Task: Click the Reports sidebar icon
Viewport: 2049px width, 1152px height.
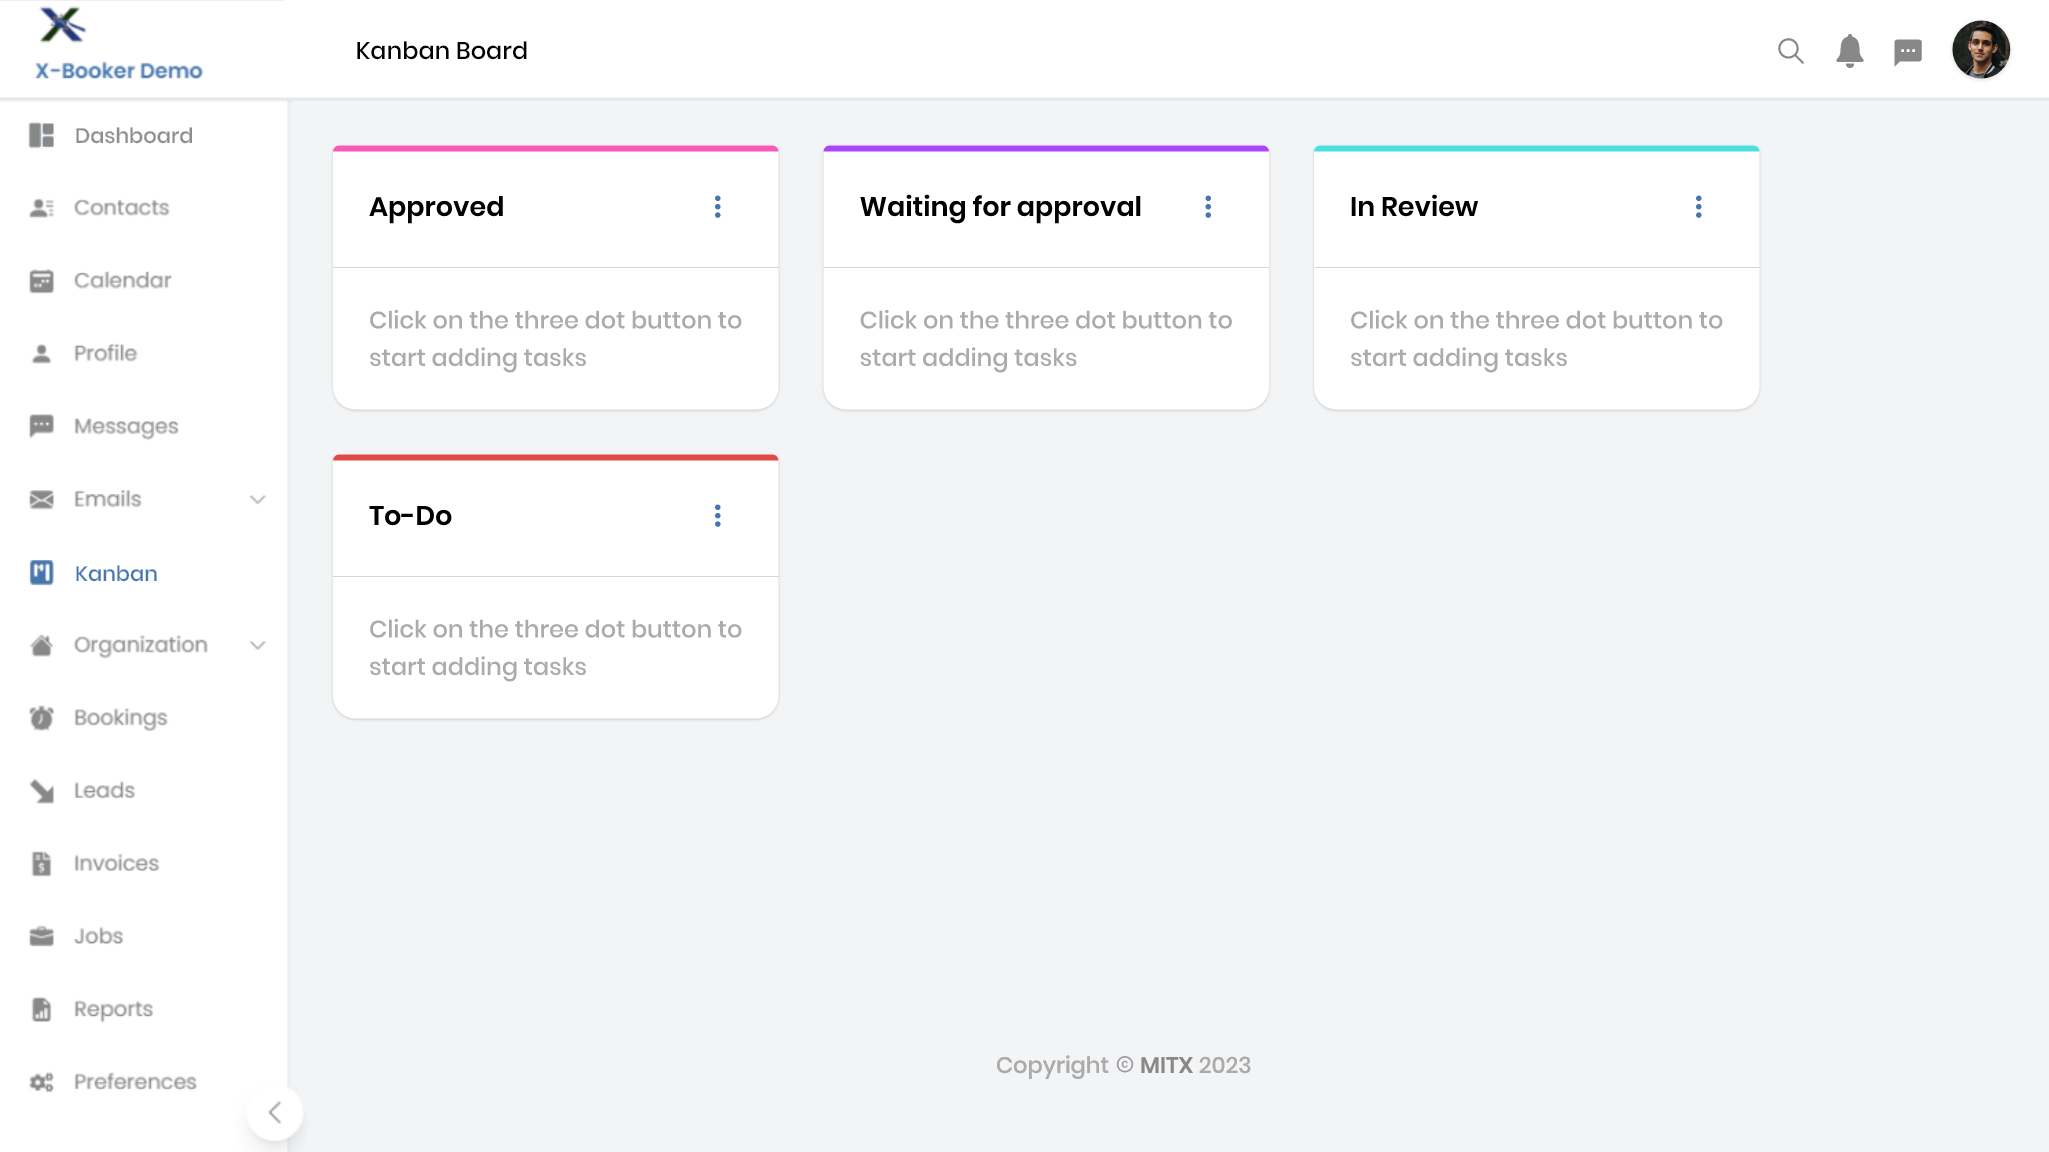Action: coord(41,1009)
